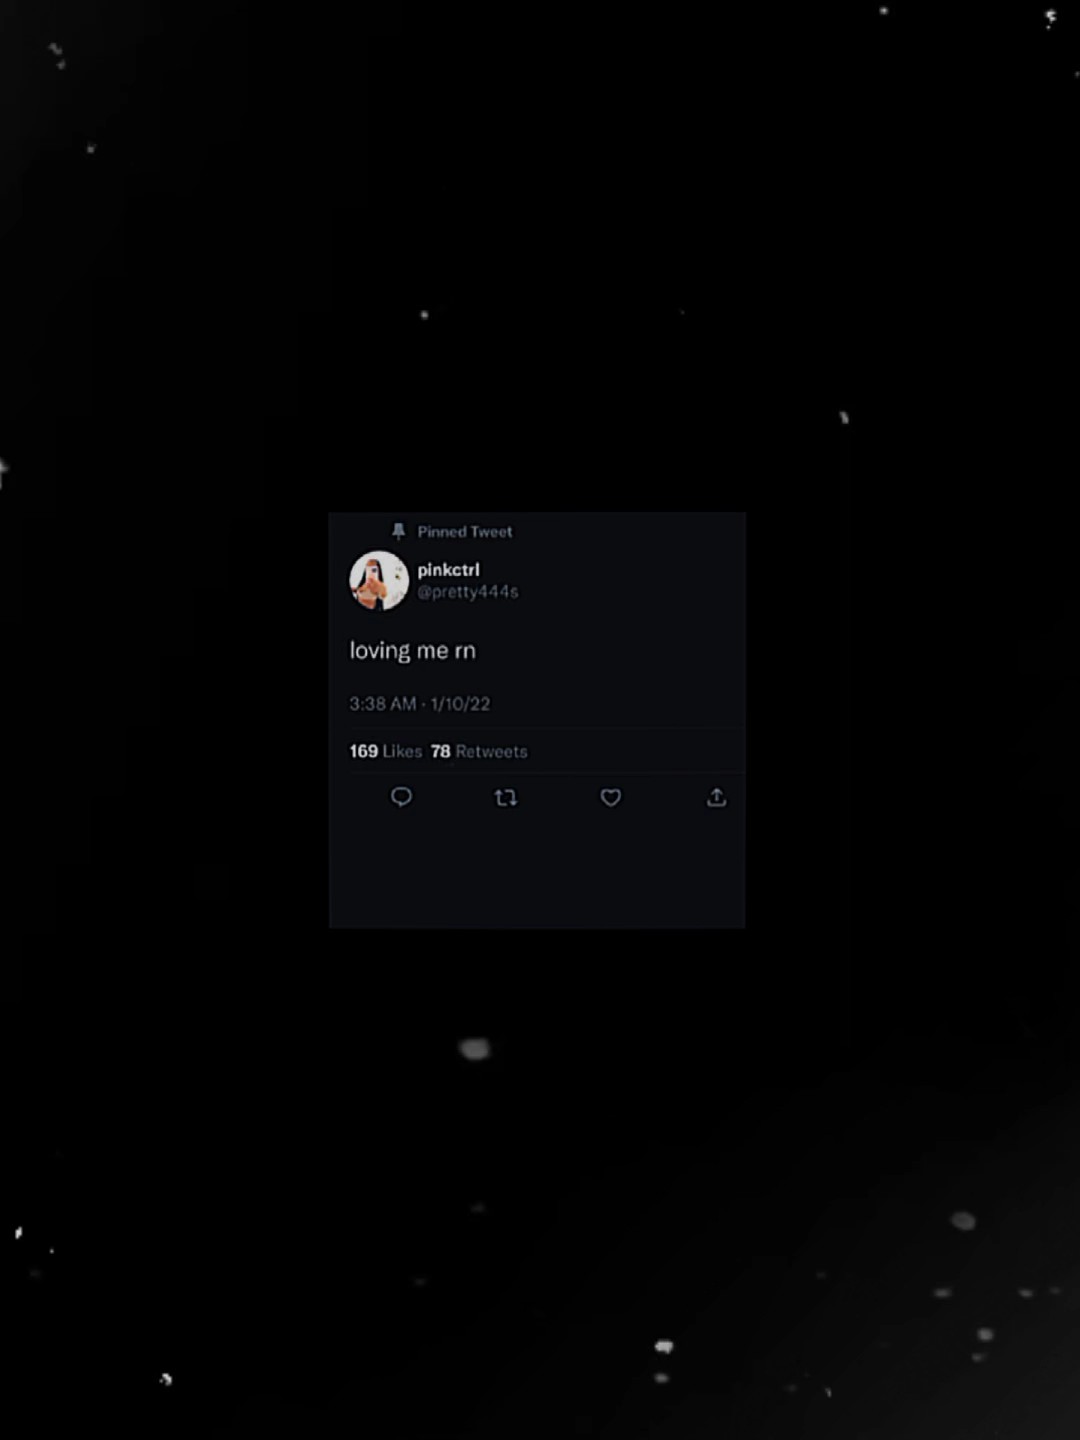The height and width of the screenshot is (1440, 1080).
Task: Click the blurry white blob below the tweet card
Action: point(474,1049)
